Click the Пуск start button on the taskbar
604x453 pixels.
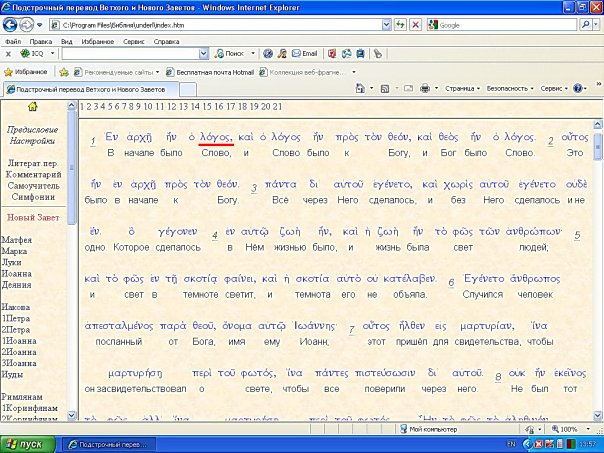click(27, 442)
